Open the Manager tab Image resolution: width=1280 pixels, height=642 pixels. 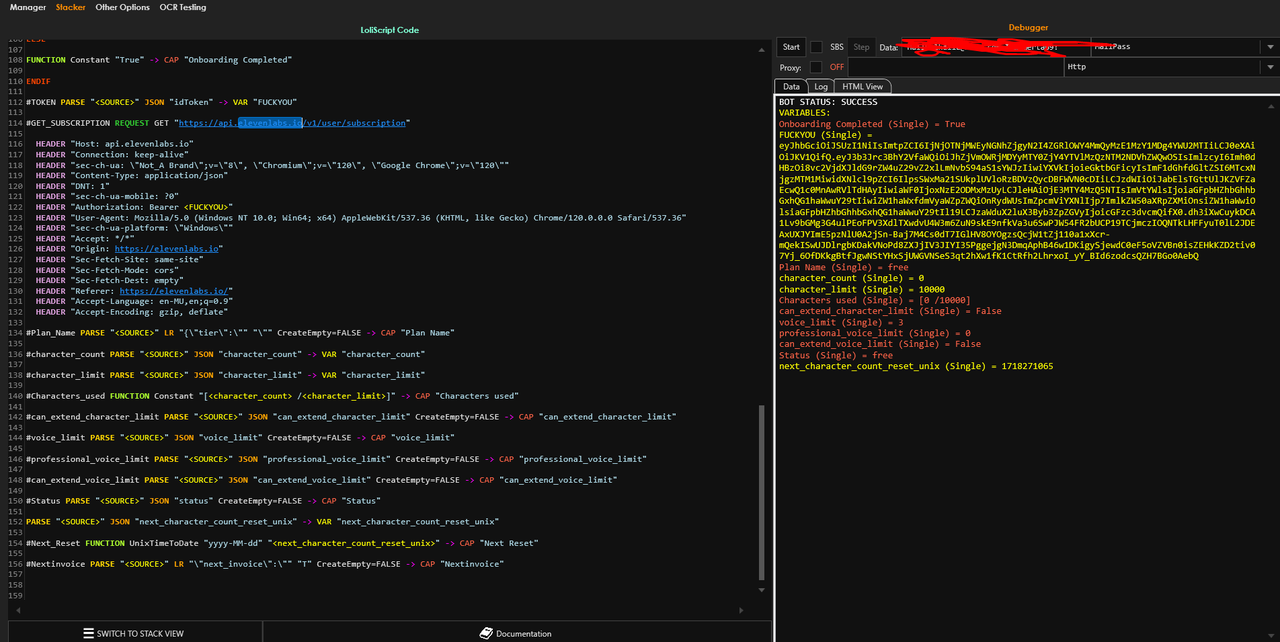[28, 7]
